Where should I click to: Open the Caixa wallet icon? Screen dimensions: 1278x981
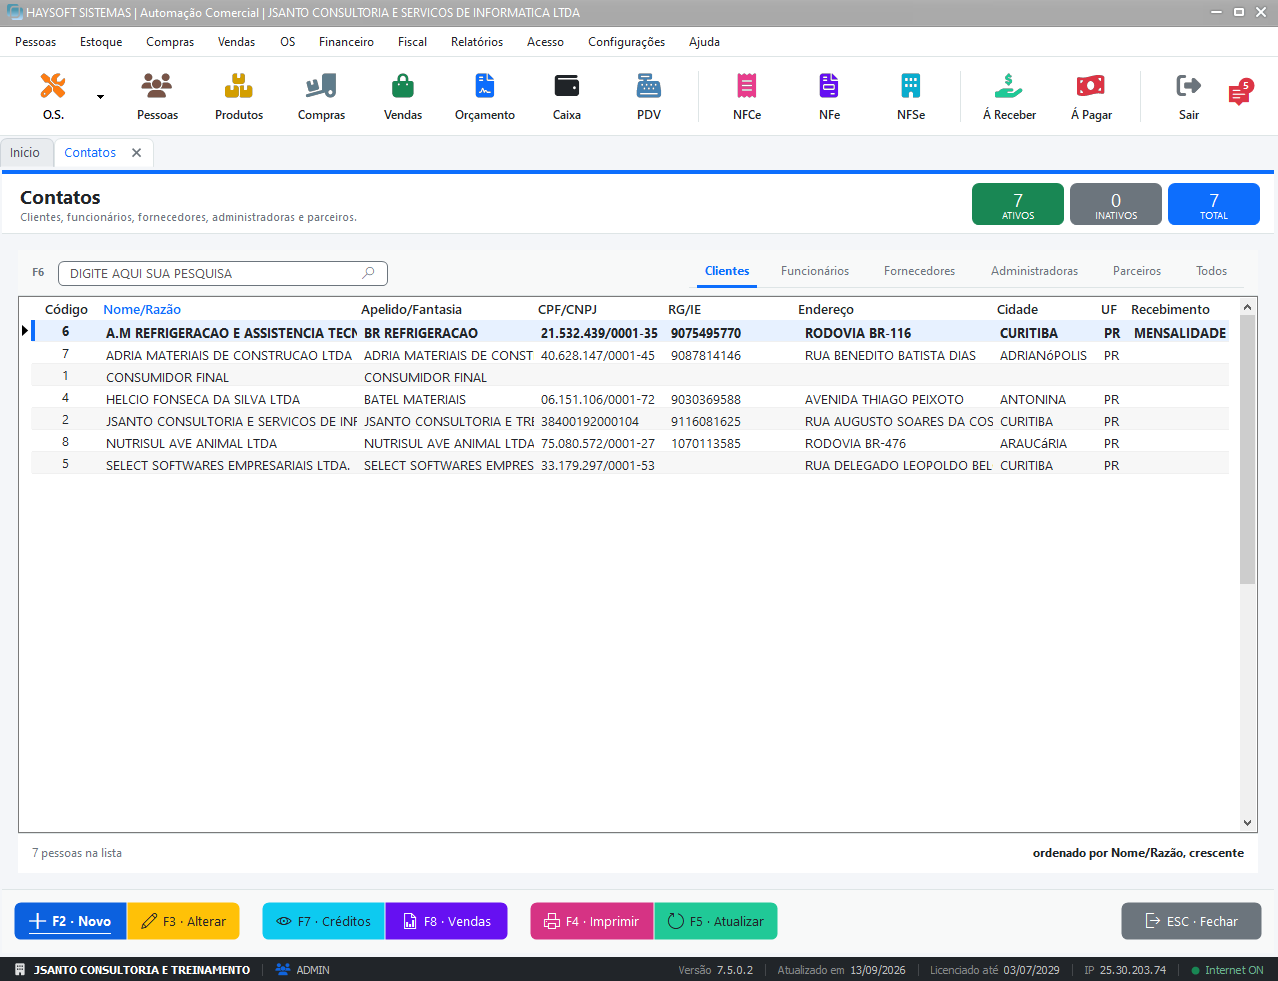tap(567, 96)
